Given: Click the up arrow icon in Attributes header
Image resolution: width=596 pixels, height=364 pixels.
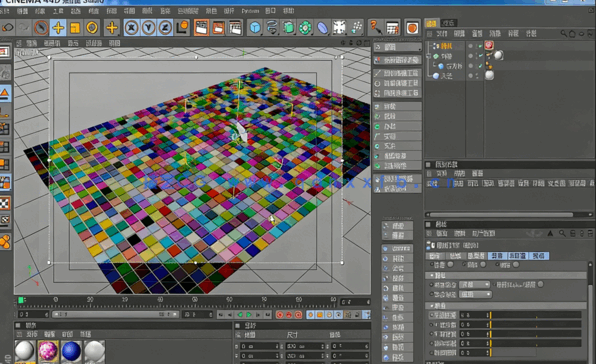Looking at the screenshot, I should pos(550,233).
